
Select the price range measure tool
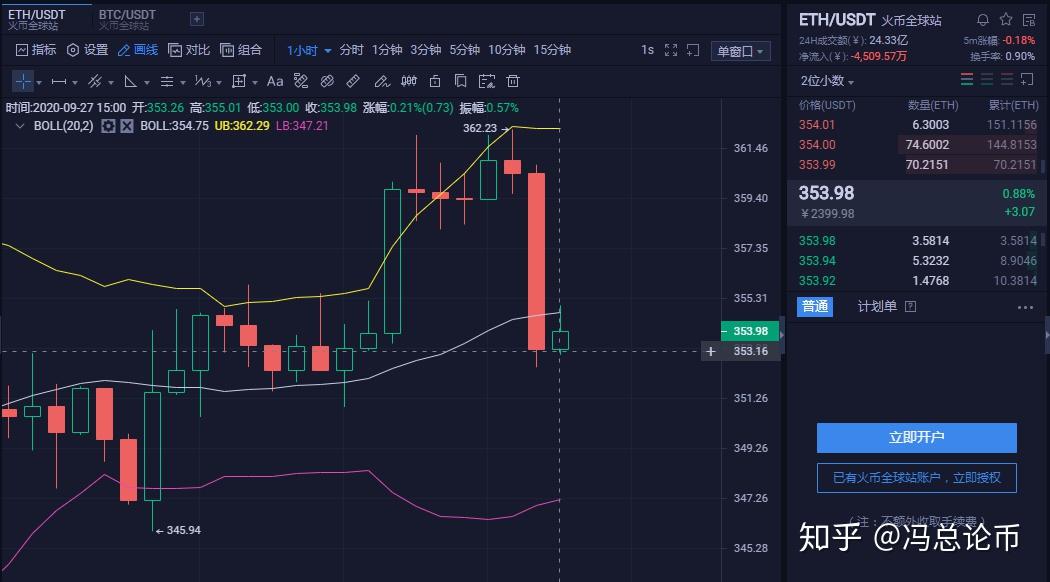[239, 82]
